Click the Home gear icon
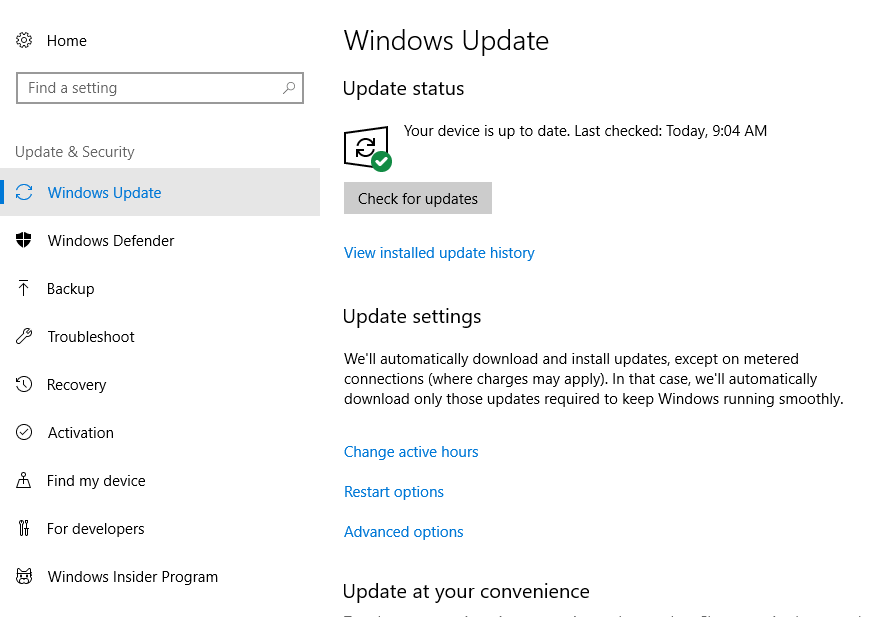887x617 pixels. click(x=24, y=40)
